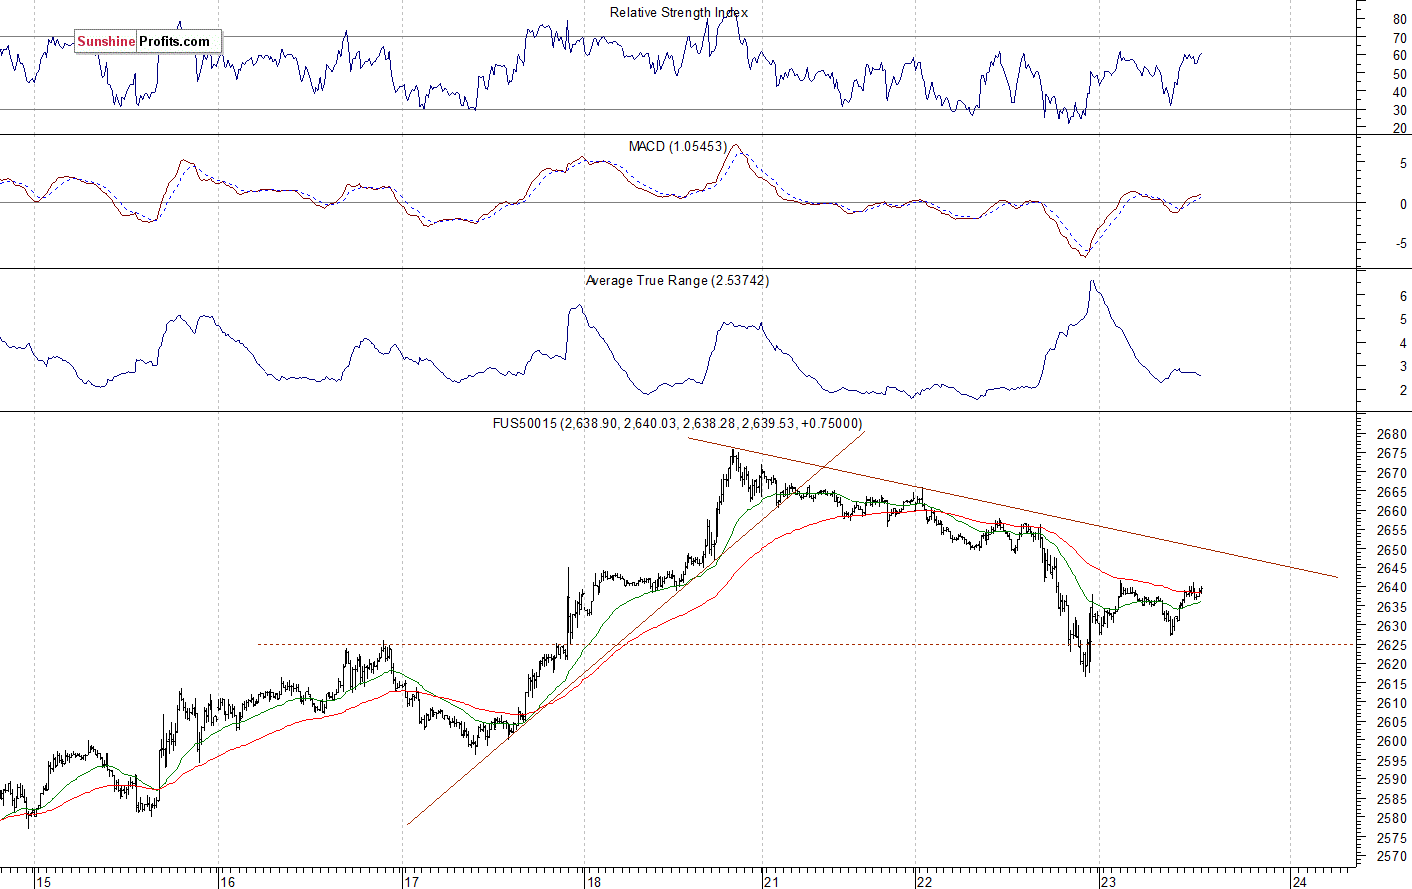Viewport: 1412px width, 889px height.
Task: Select the 2625 price axis label
Action: point(1392,646)
